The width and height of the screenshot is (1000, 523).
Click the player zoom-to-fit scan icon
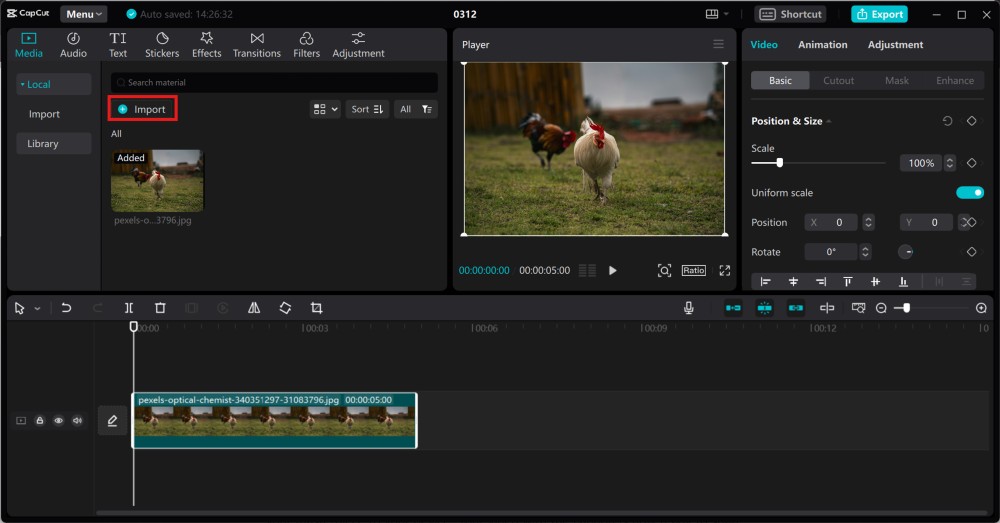click(664, 270)
